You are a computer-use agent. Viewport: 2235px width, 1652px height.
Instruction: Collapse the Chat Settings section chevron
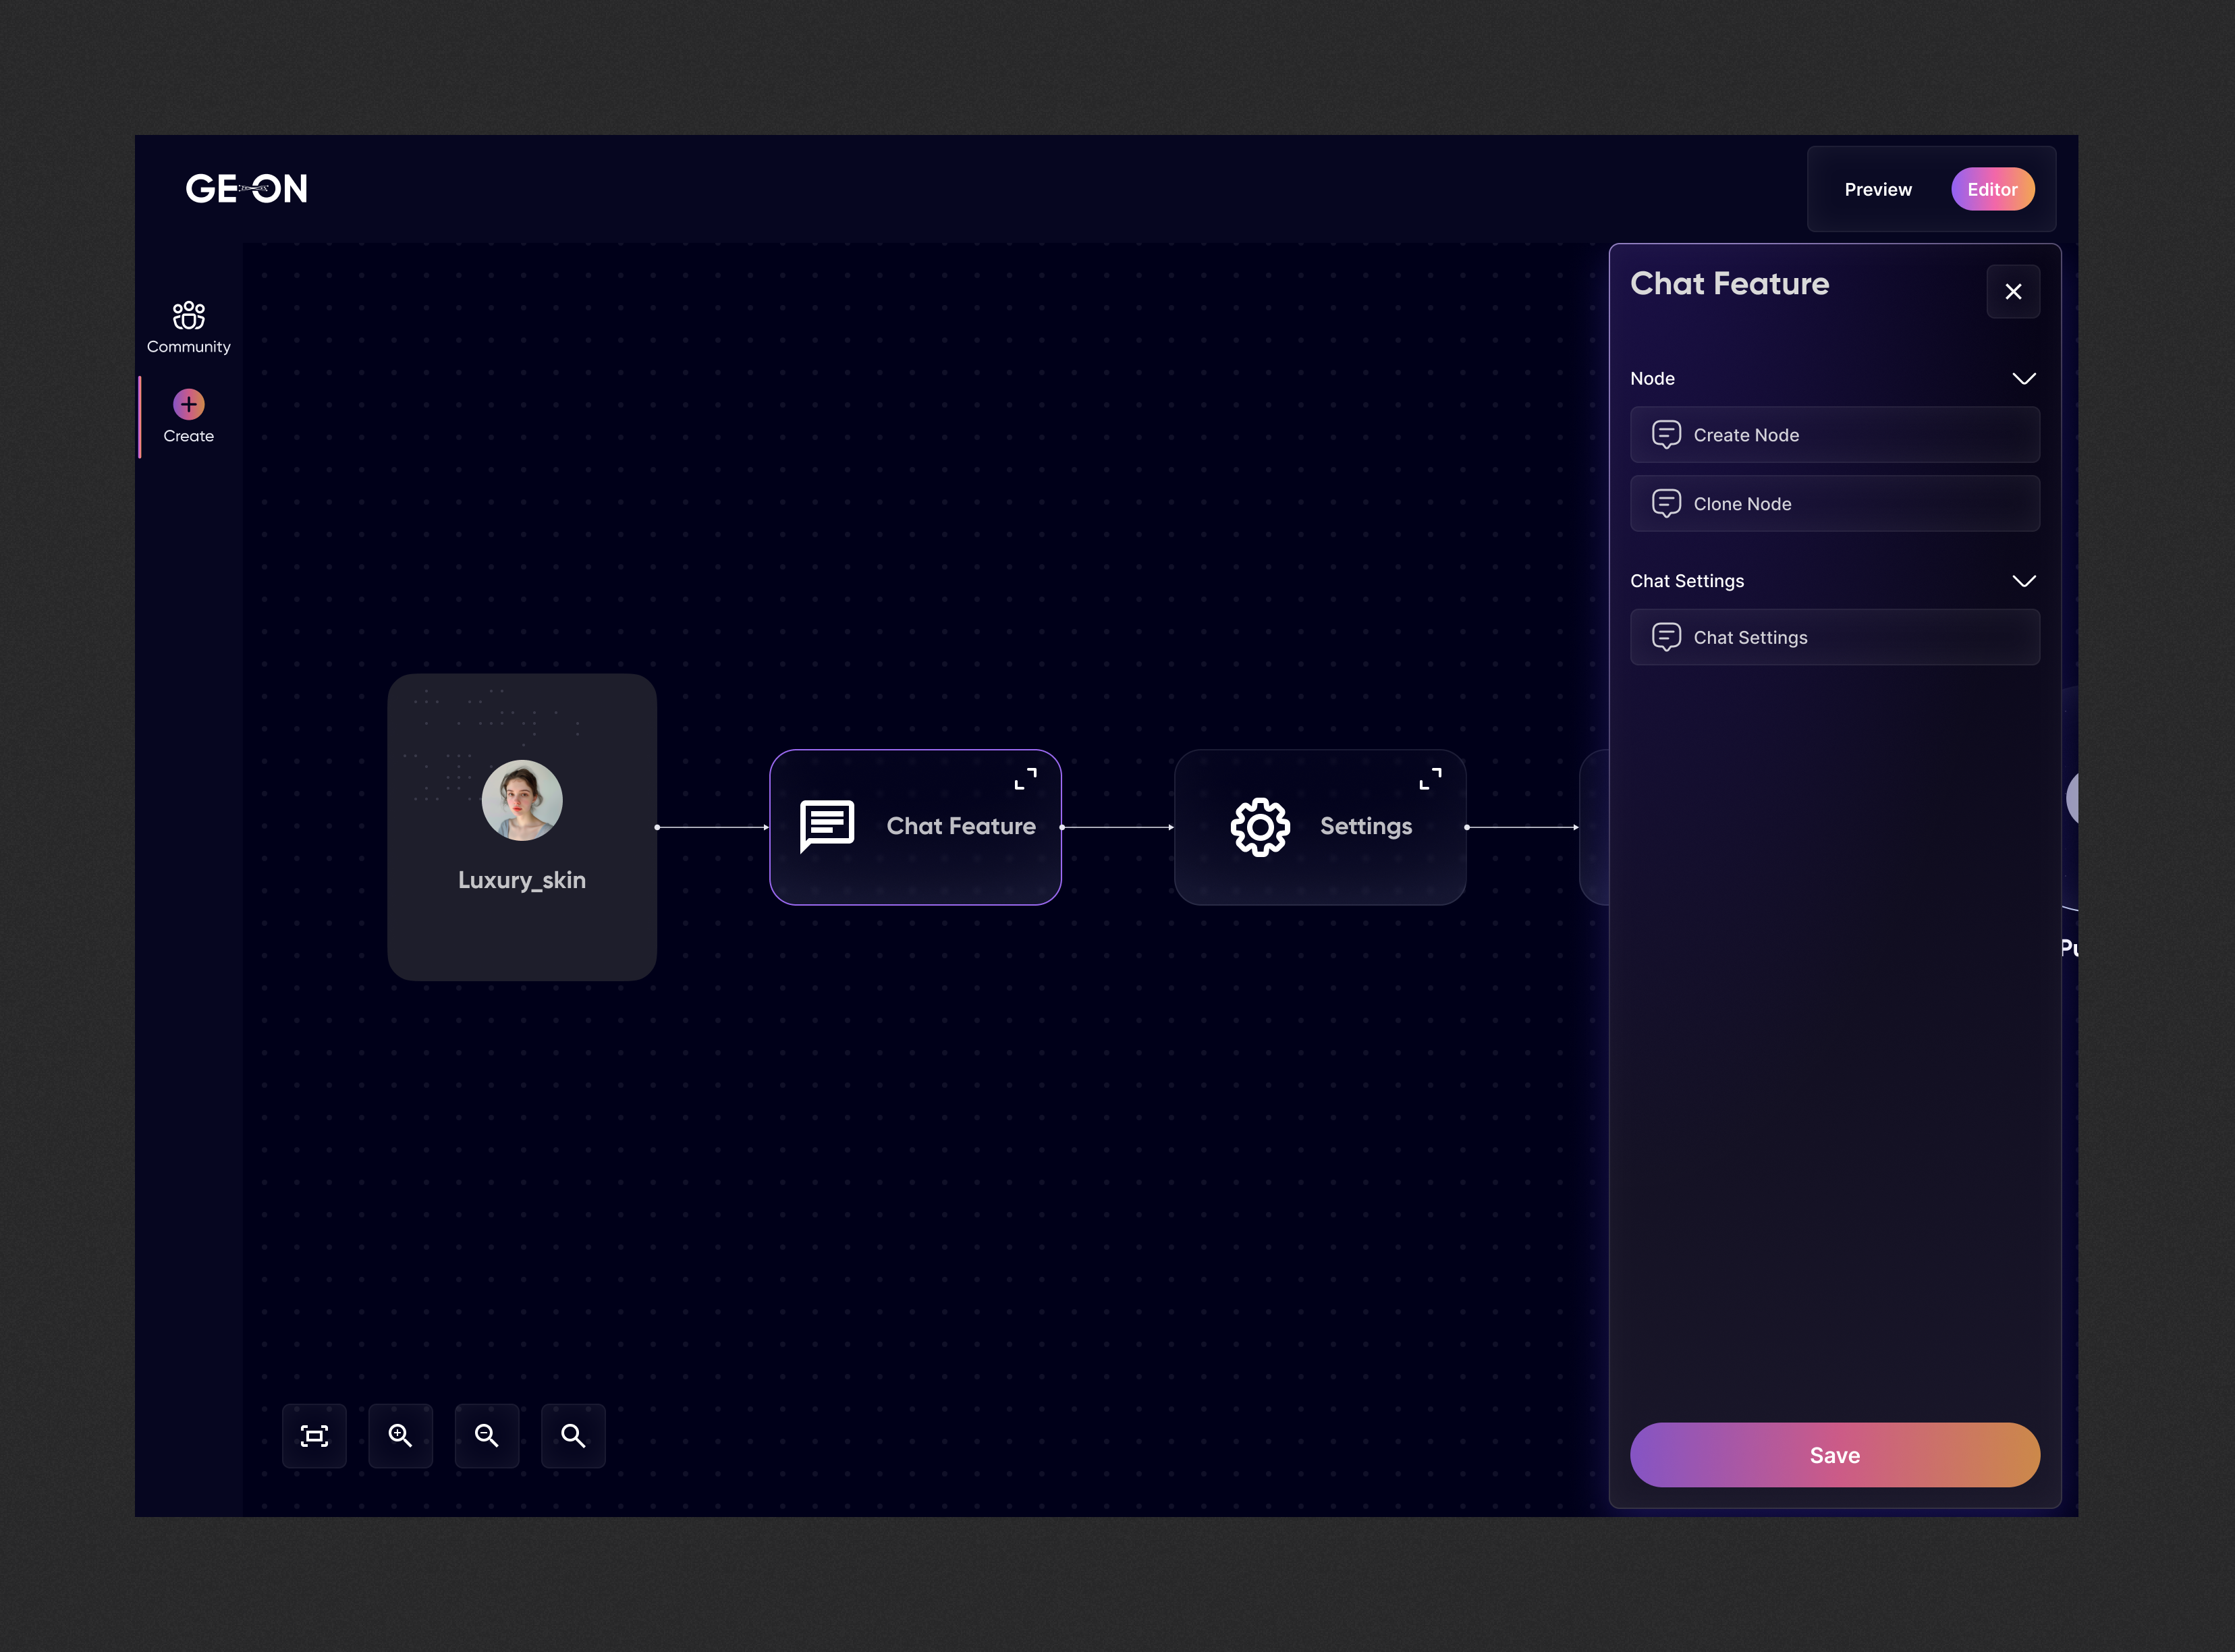[x=2023, y=581]
